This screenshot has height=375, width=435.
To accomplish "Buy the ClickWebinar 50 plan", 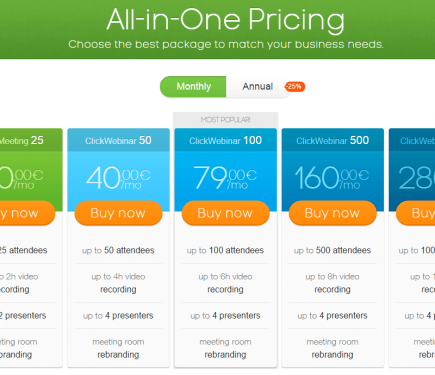I will (118, 213).
